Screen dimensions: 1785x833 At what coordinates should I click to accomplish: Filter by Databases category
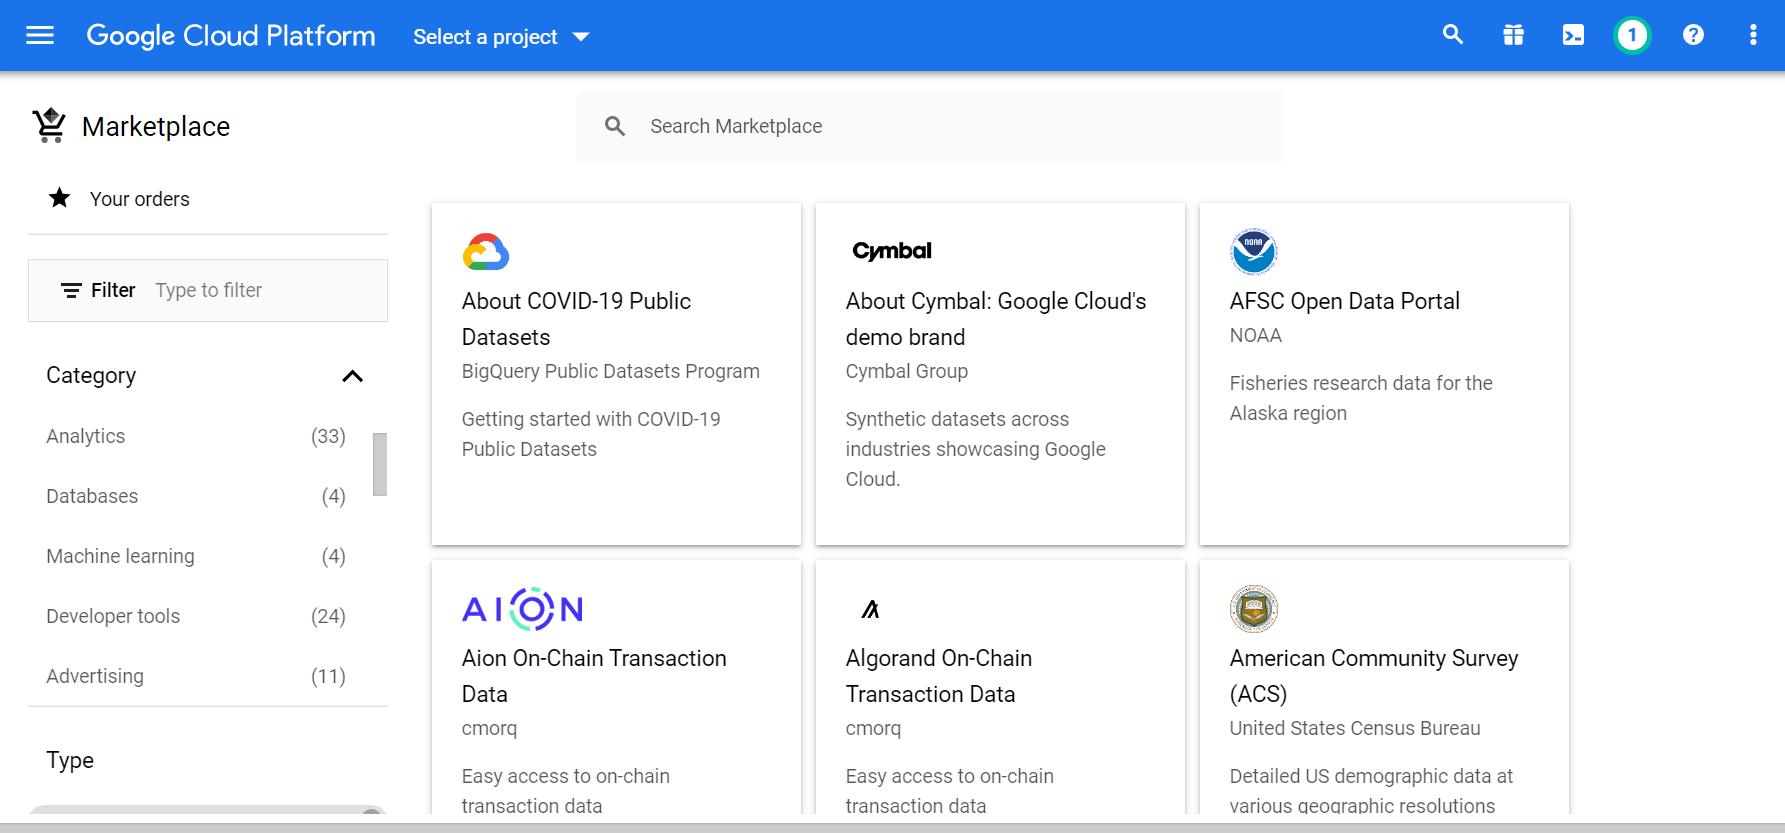(x=196, y=496)
